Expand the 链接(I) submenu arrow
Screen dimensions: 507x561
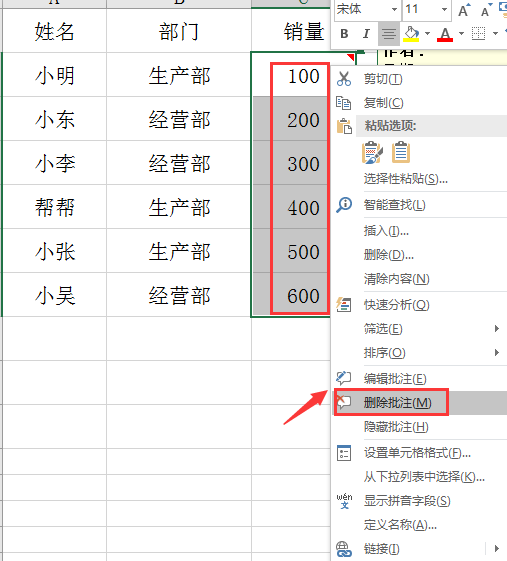[x=496, y=548]
